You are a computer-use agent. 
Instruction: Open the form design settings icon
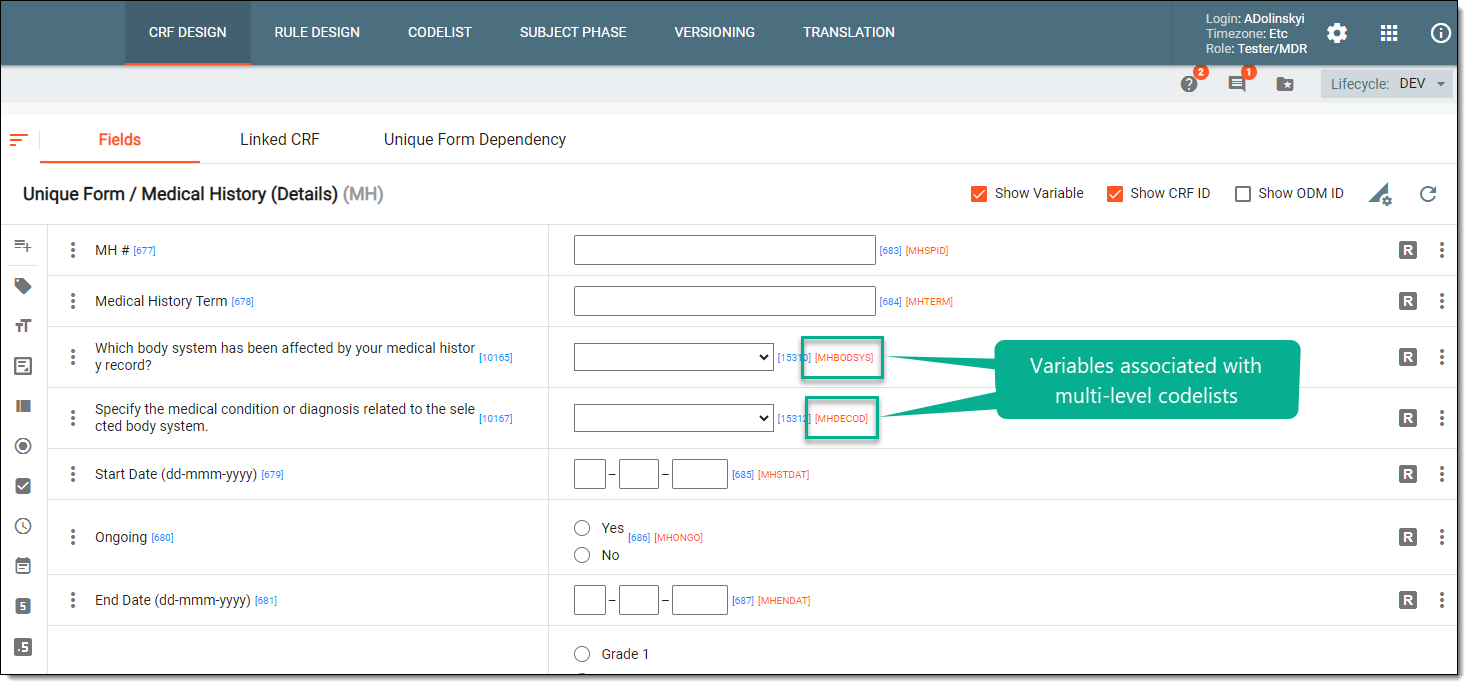(x=1380, y=194)
